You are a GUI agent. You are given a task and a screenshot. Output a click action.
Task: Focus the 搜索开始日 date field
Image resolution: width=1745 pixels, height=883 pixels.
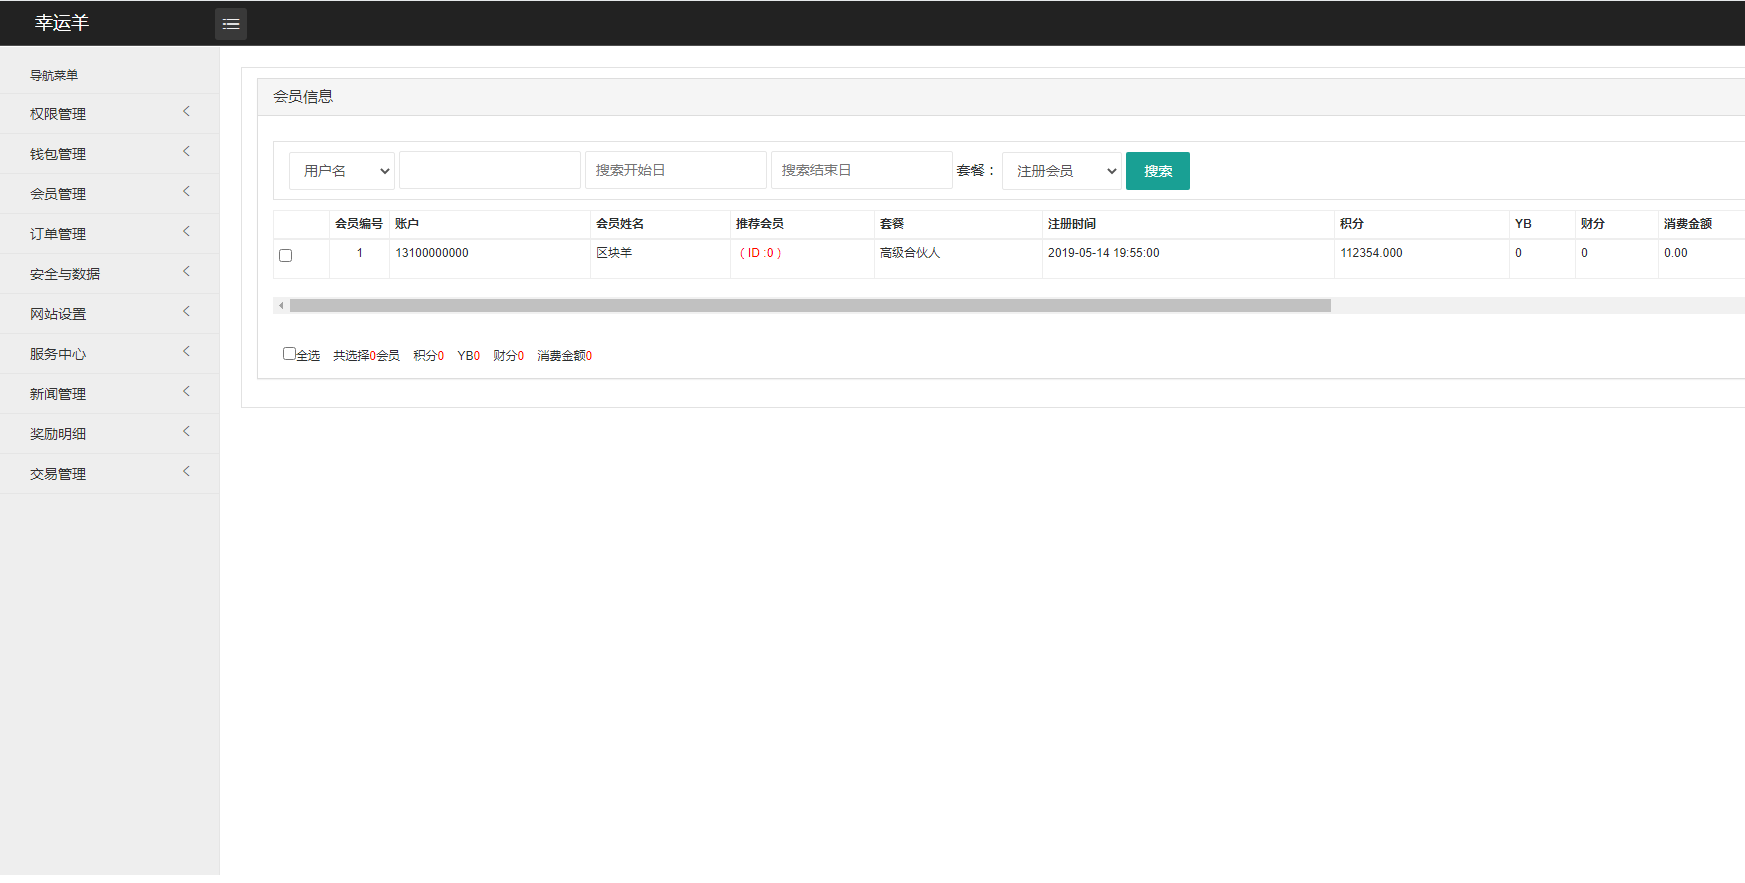(675, 170)
